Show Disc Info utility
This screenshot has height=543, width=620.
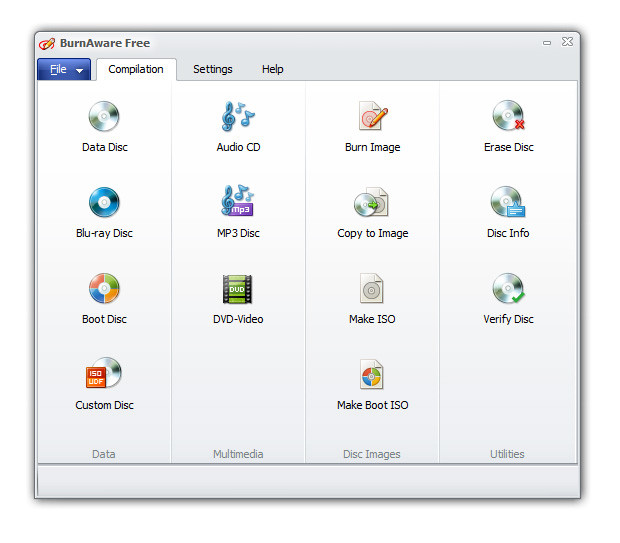508,202
